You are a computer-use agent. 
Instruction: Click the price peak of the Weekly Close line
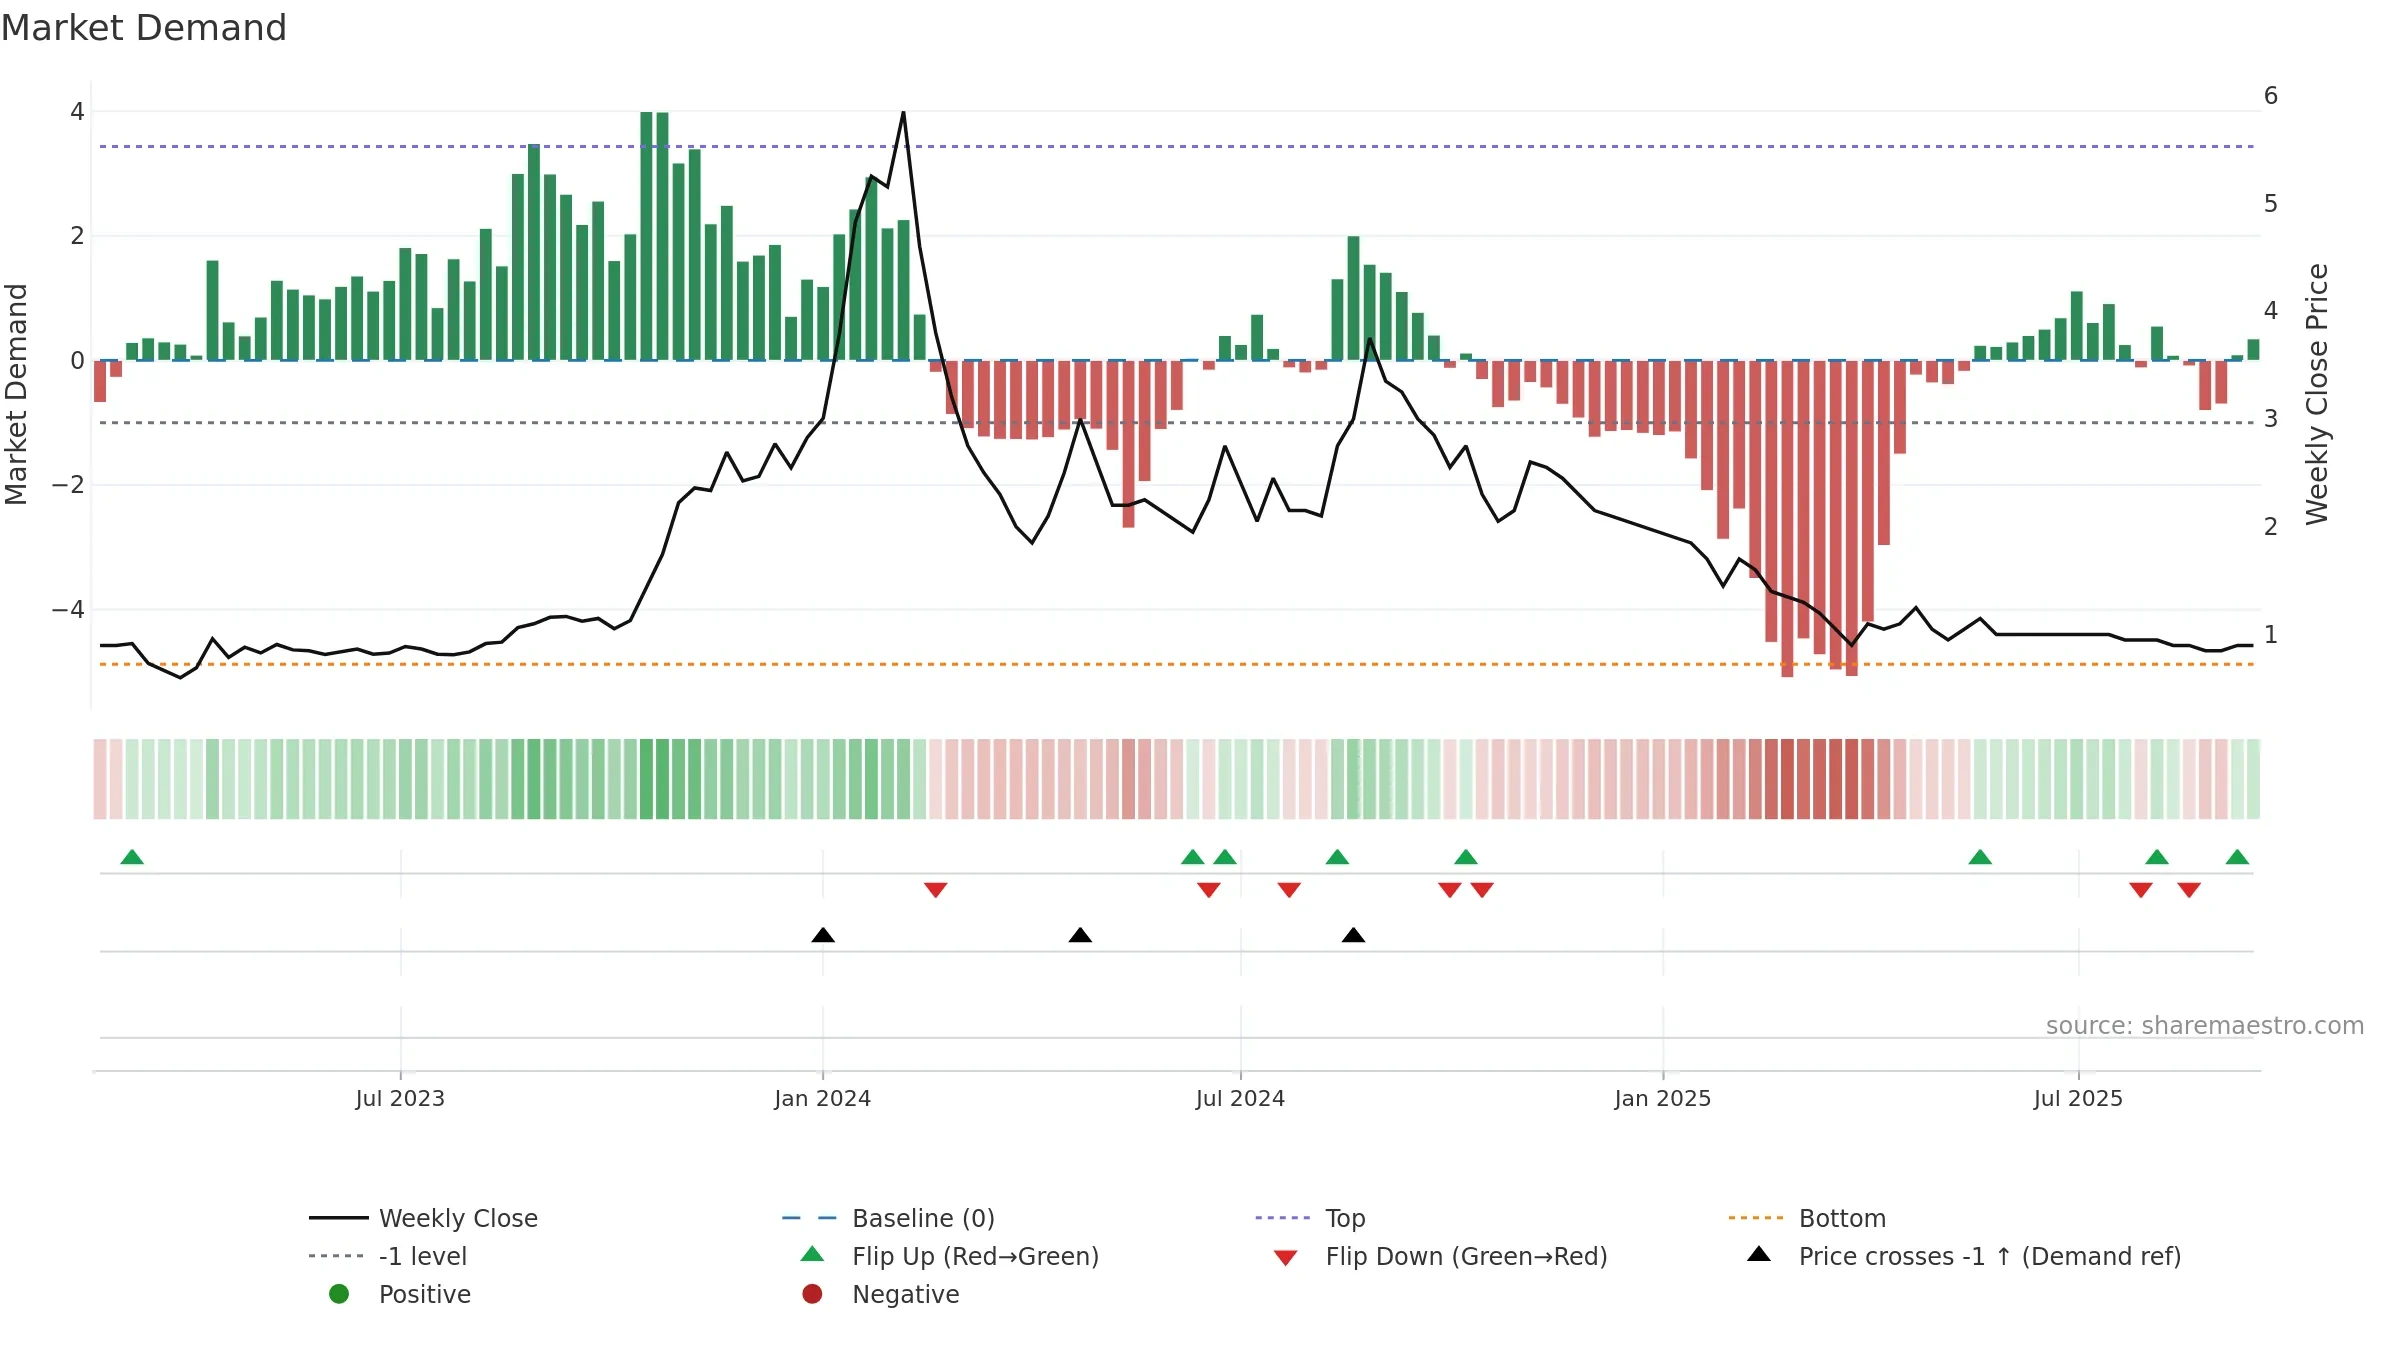(x=904, y=113)
